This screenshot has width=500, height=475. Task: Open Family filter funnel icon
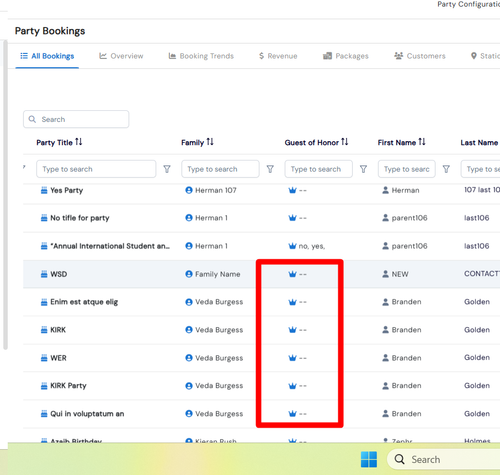click(270, 169)
